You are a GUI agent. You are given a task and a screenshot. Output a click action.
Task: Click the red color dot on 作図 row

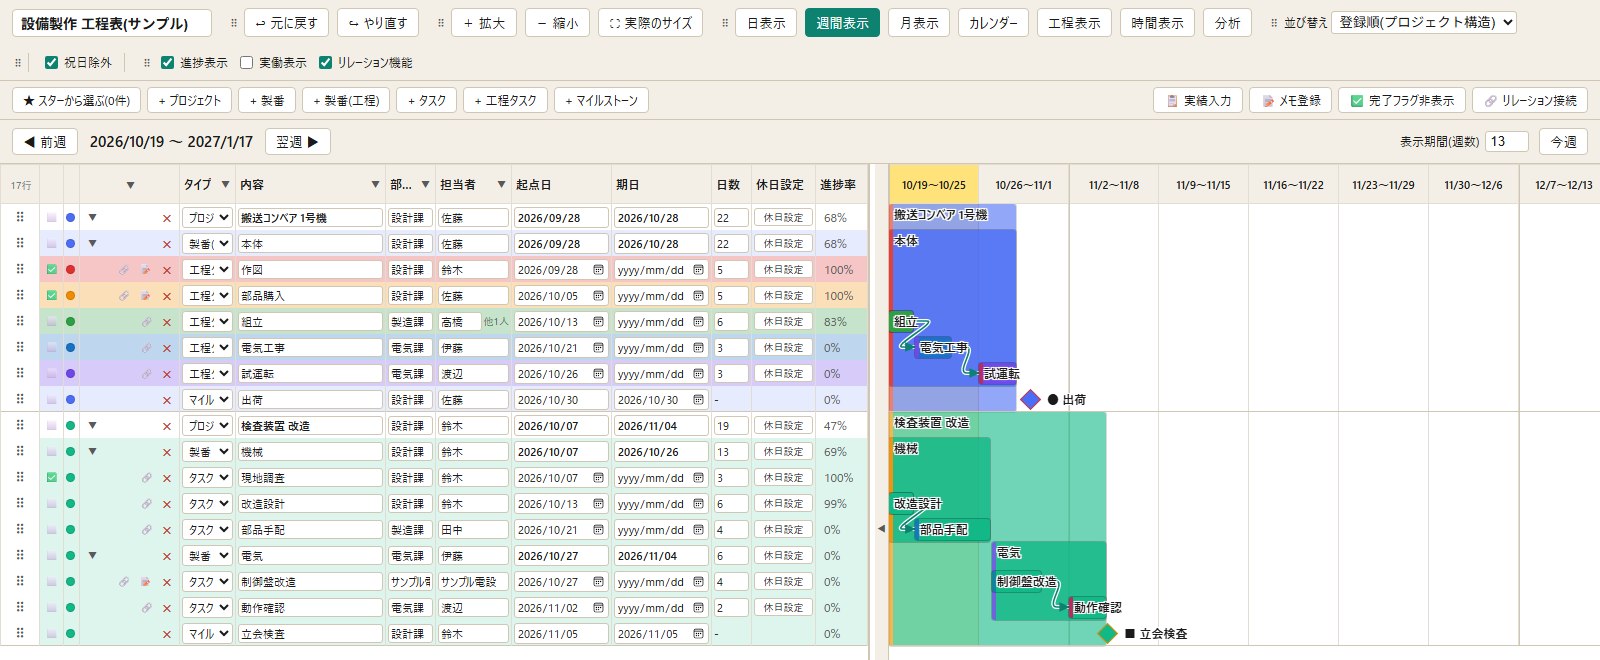[70, 270]
